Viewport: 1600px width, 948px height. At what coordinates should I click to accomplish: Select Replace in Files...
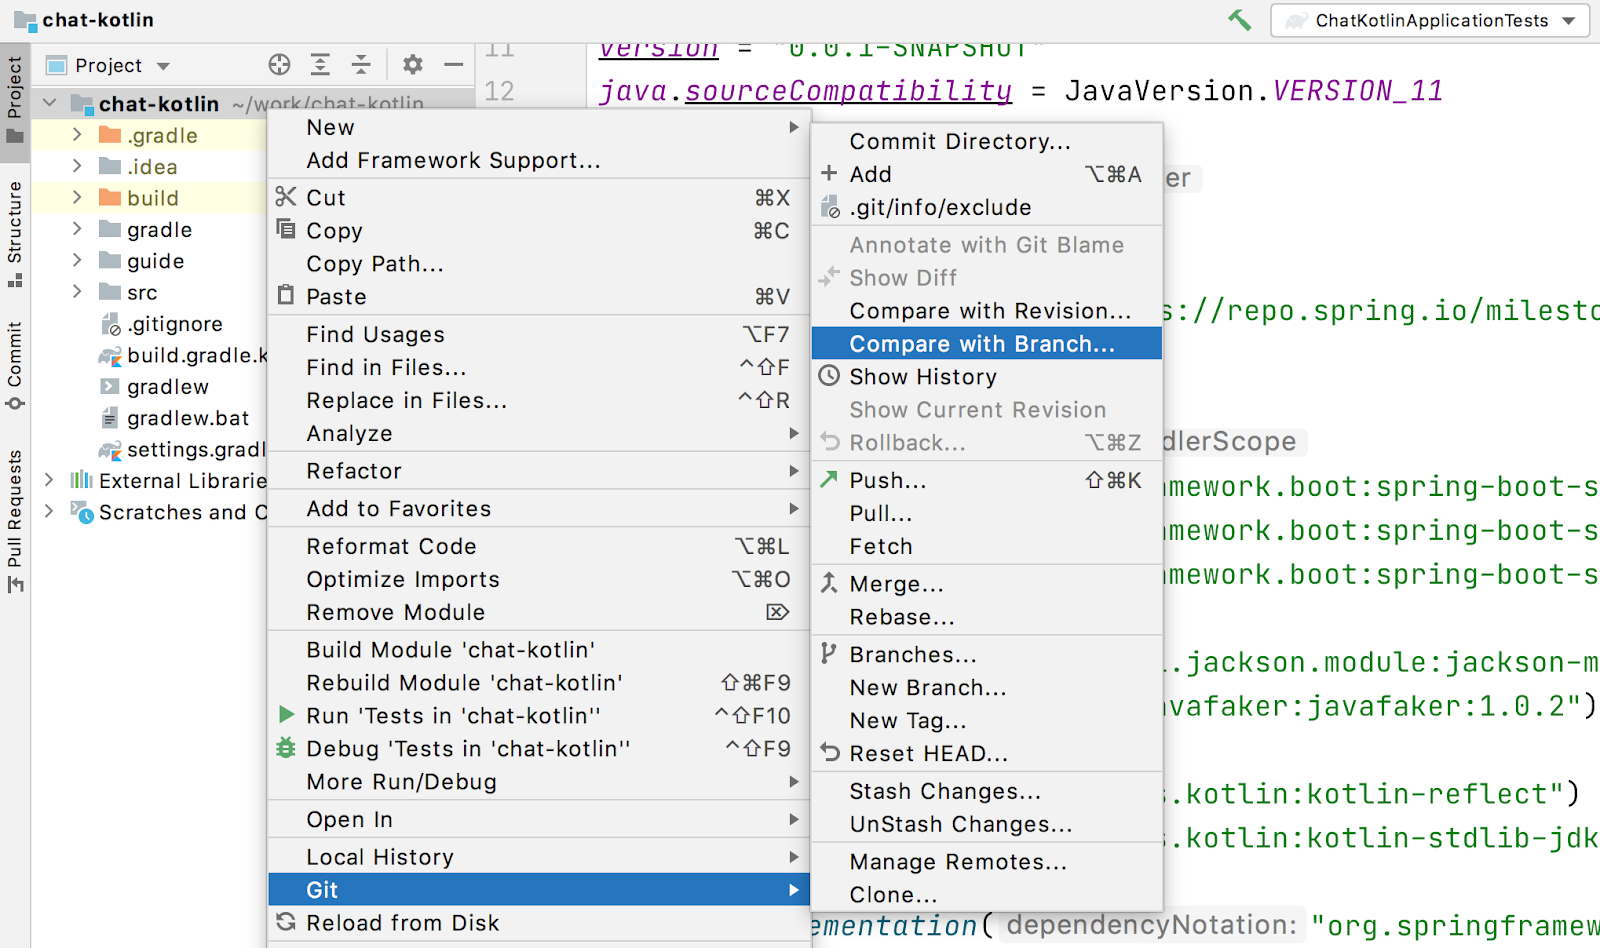(x=538, y=400)
